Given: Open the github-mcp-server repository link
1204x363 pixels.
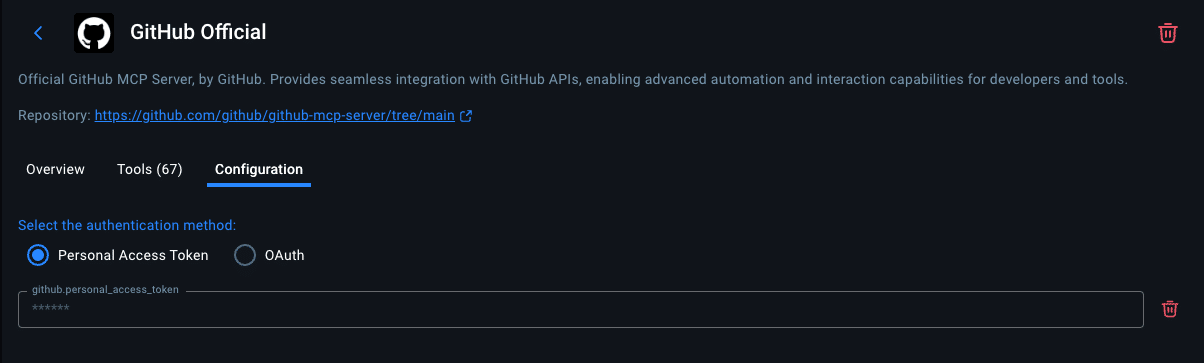Looking at the screenshot, I should pos(275,116).
